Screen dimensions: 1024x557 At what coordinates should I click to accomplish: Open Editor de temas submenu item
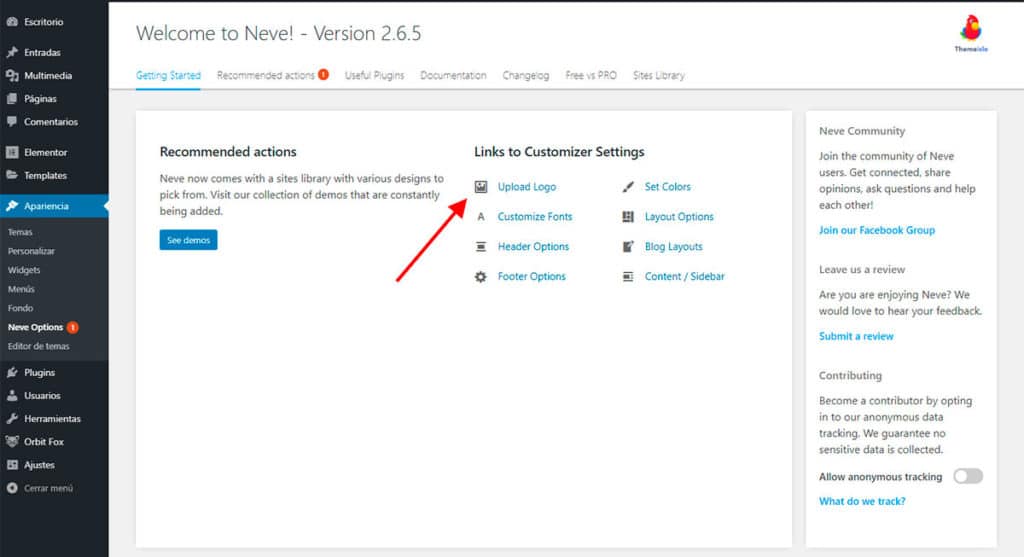[39, 346]
